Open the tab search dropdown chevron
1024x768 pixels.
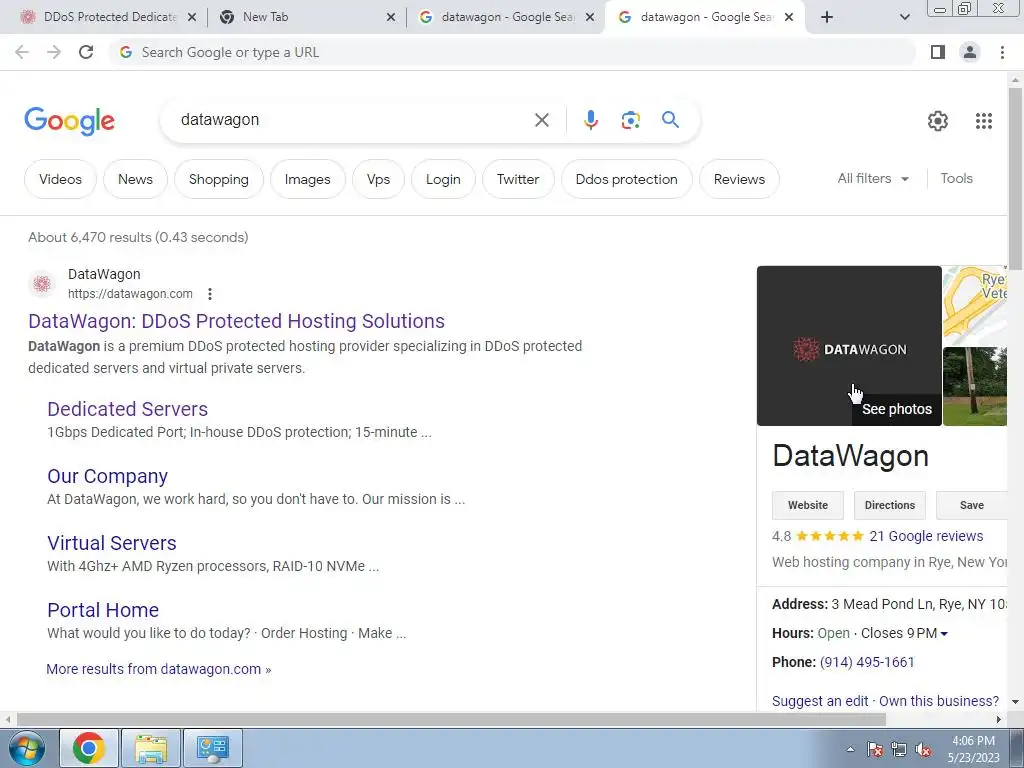click(904, 17)
